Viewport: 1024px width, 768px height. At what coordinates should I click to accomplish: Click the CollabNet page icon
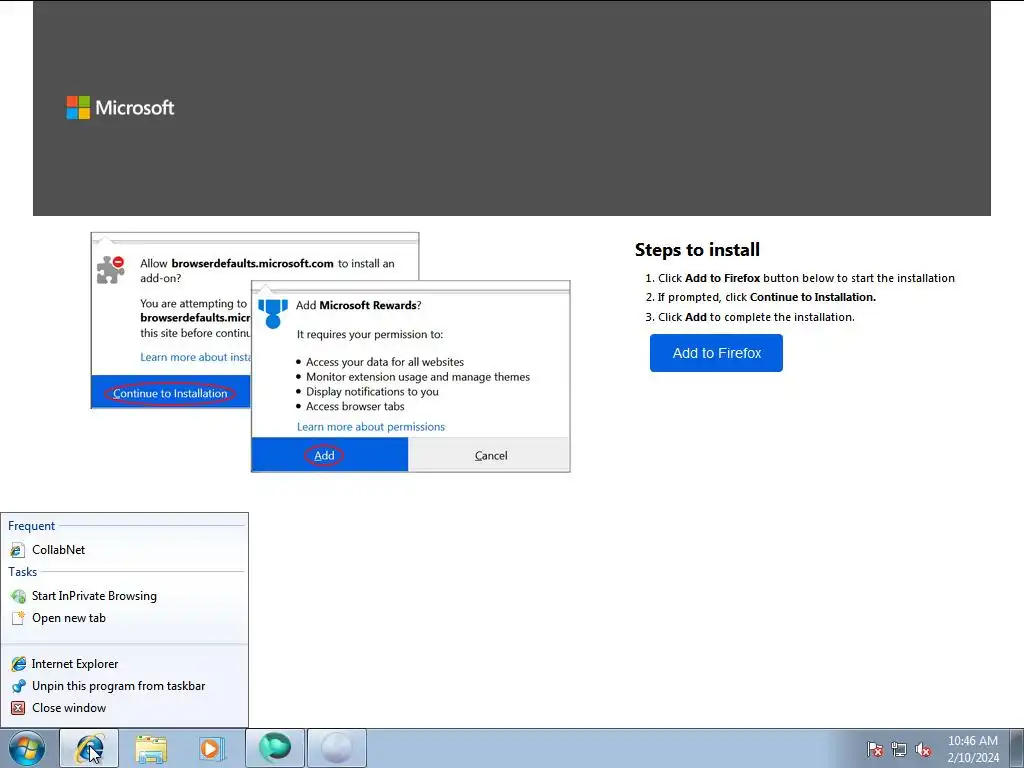18,551
